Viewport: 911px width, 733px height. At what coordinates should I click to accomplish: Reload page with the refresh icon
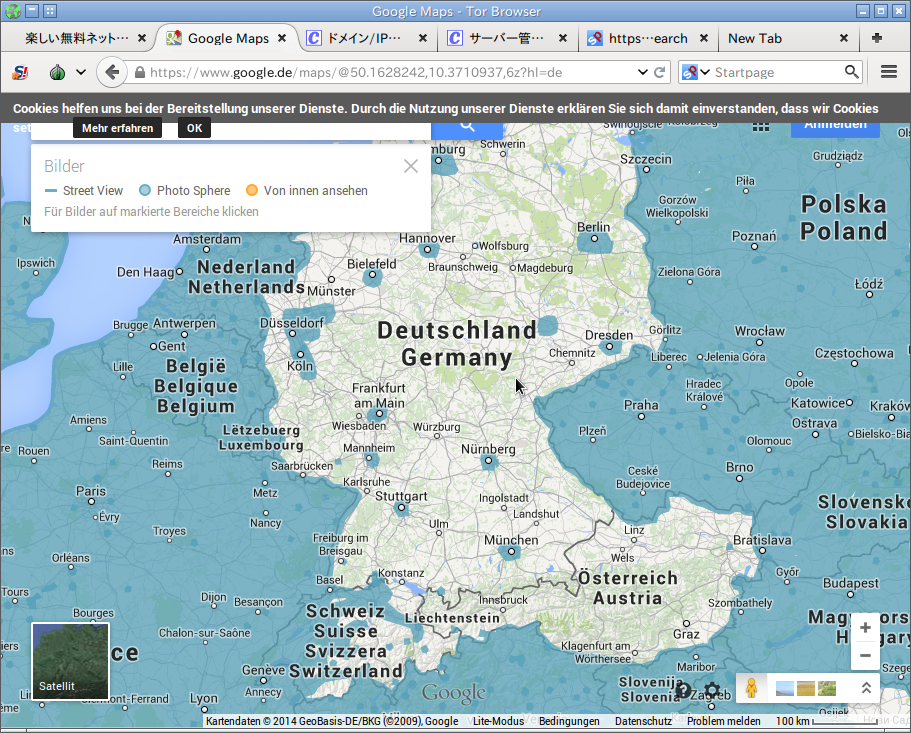point(659,72)
